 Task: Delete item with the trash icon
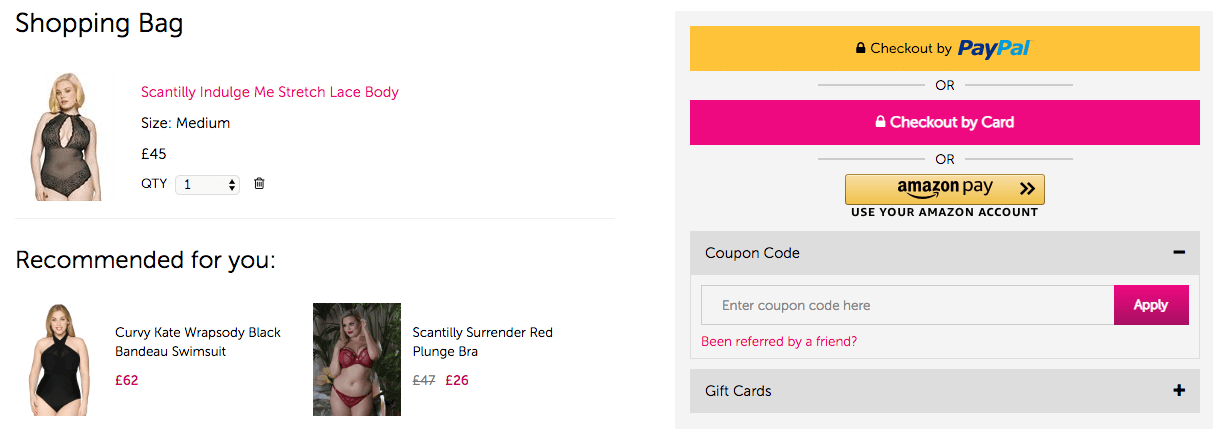pos(259,183)
